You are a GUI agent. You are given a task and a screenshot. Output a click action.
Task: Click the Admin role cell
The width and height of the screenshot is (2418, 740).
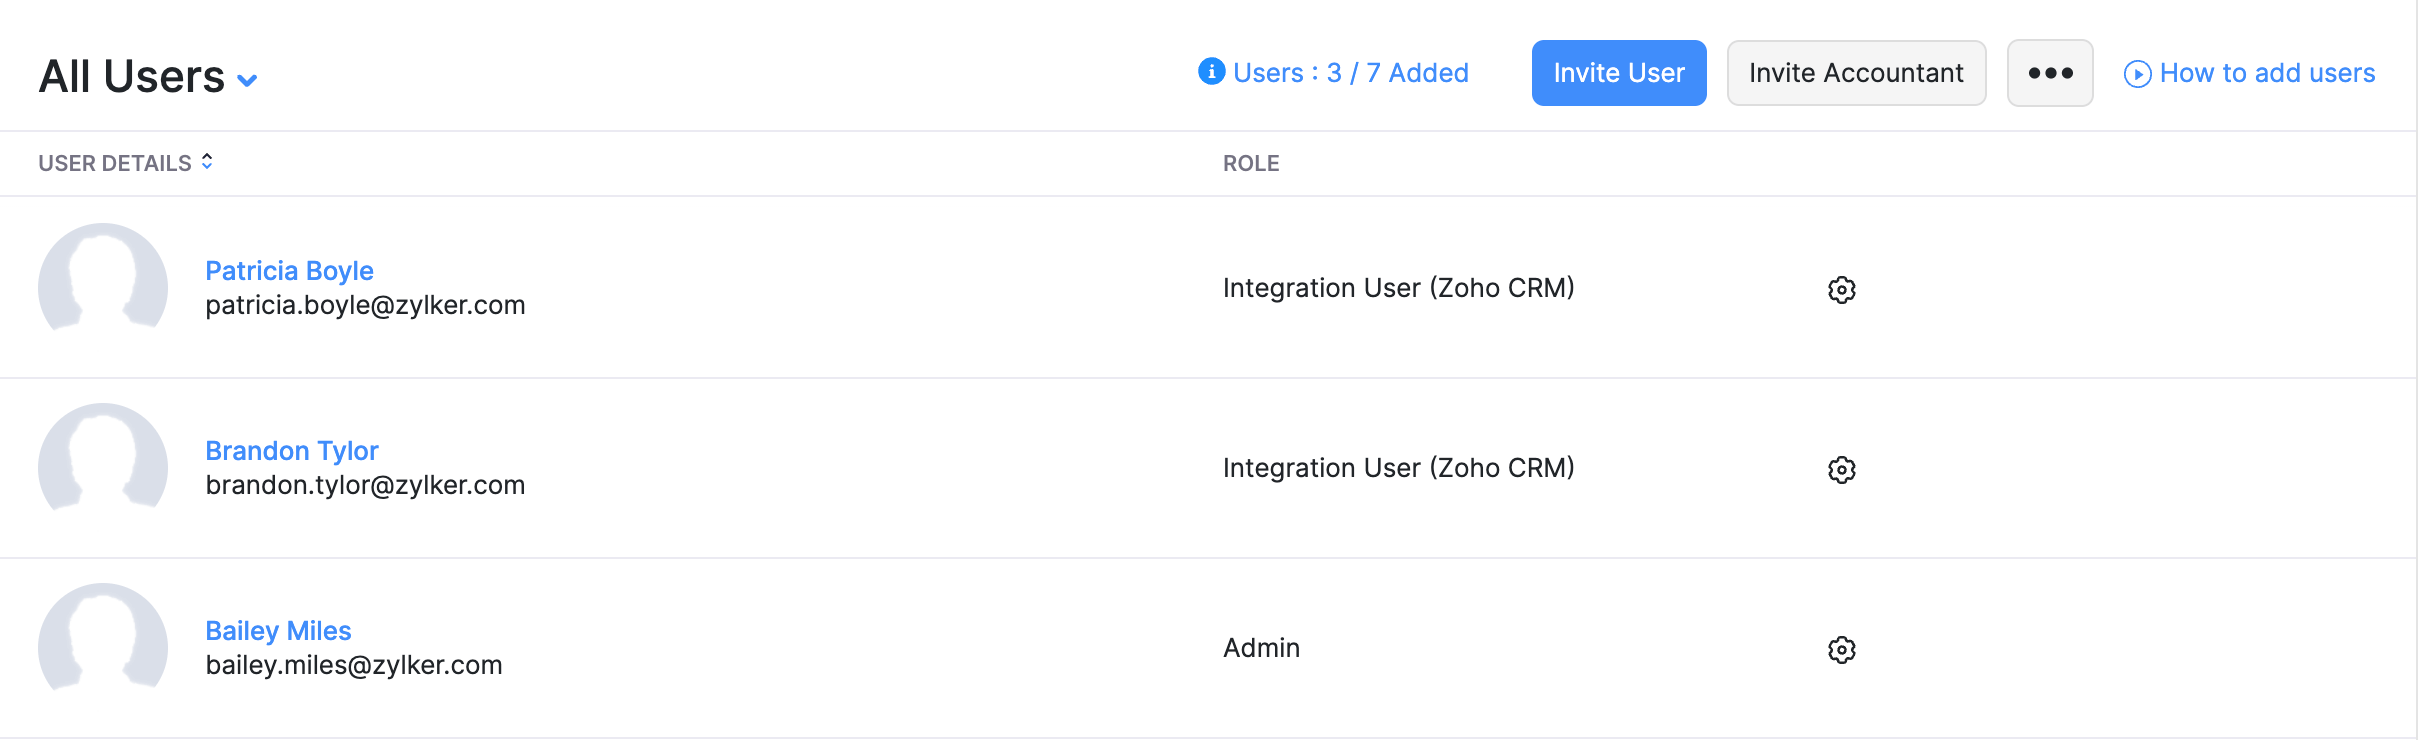1261,648
